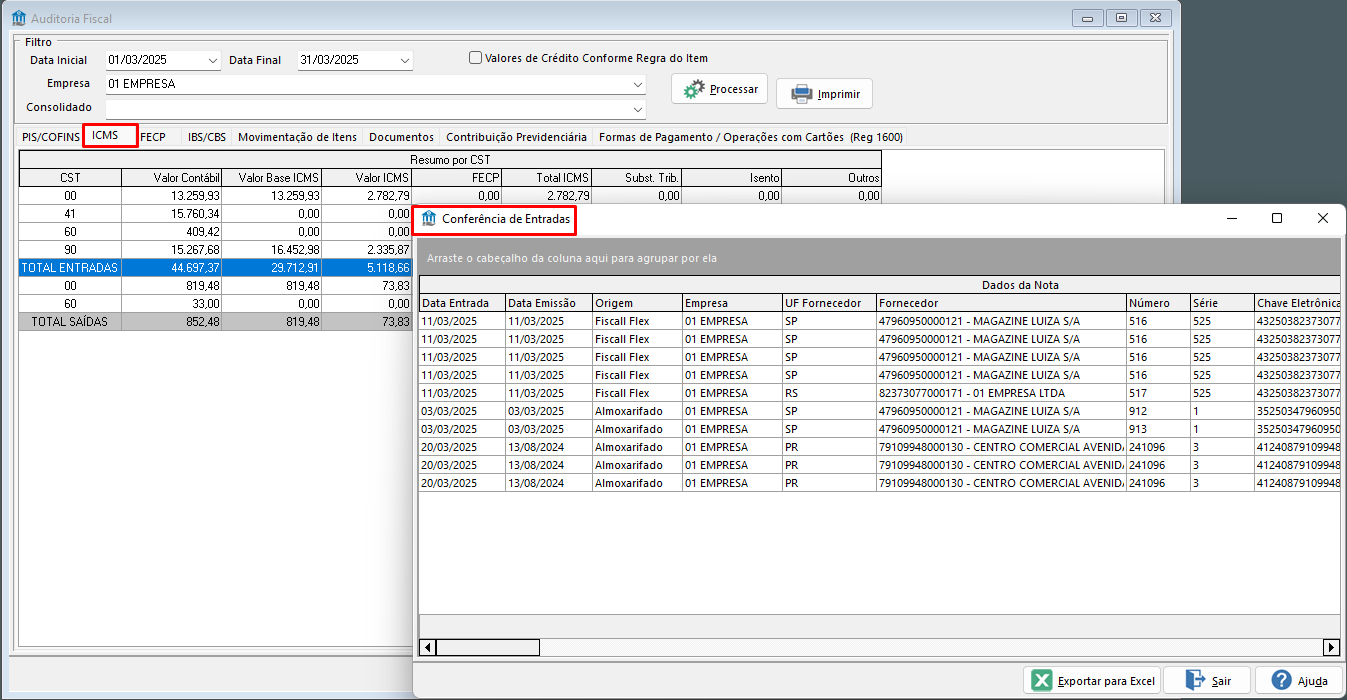Click the horizontal scrollbar thumb in Conferência
Viewport: 1347px width, 700px height.
pos(487,647)
